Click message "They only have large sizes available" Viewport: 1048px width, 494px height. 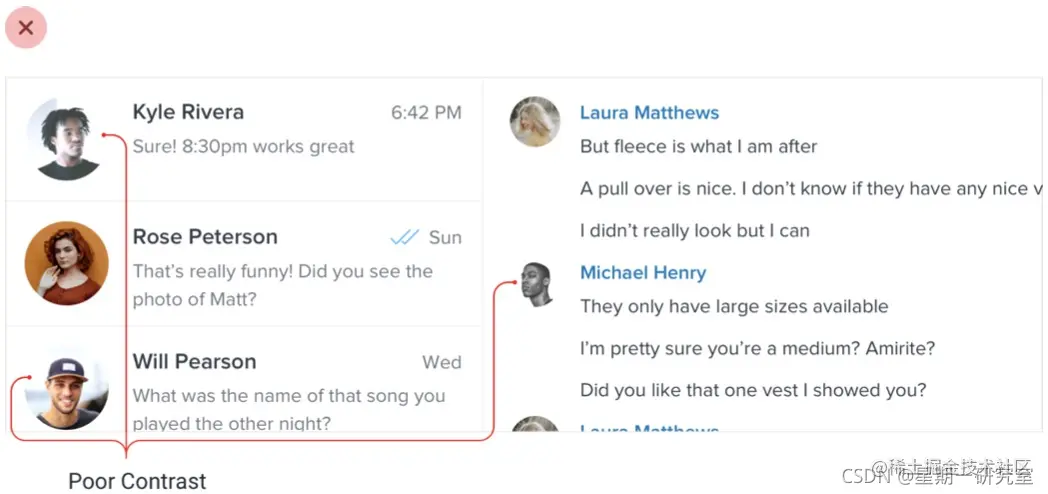click(734, 307)
